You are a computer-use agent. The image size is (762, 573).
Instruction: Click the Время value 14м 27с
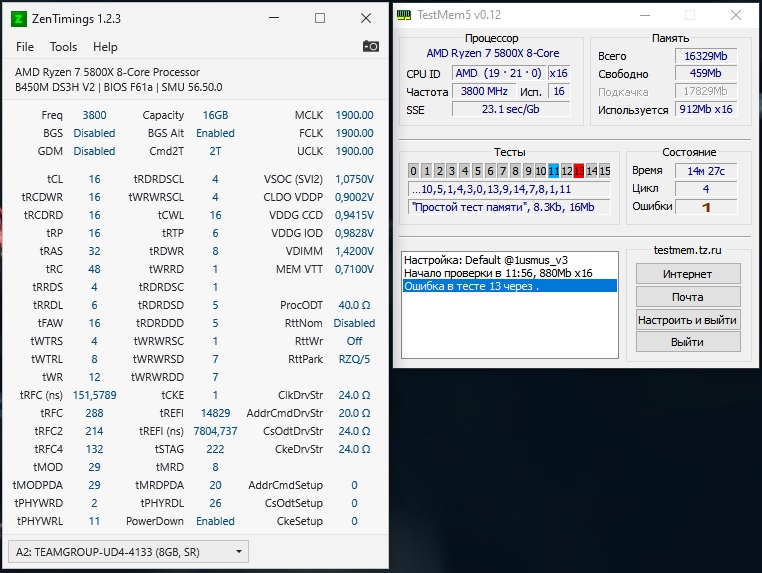[x=706, y=171]
